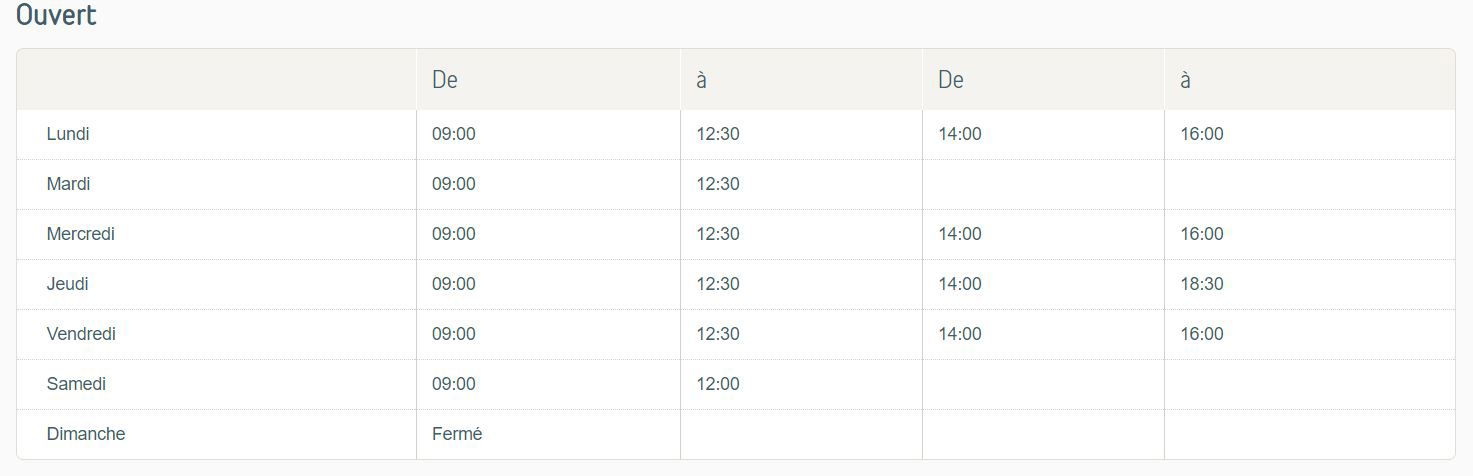Screen dimensions: 1473x476
Task: Select the Dimanche row label
Action: (86, 434)
